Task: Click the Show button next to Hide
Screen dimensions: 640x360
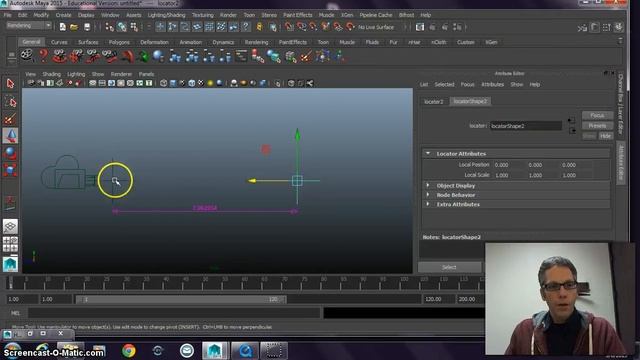Action: (x=589, y=136)
